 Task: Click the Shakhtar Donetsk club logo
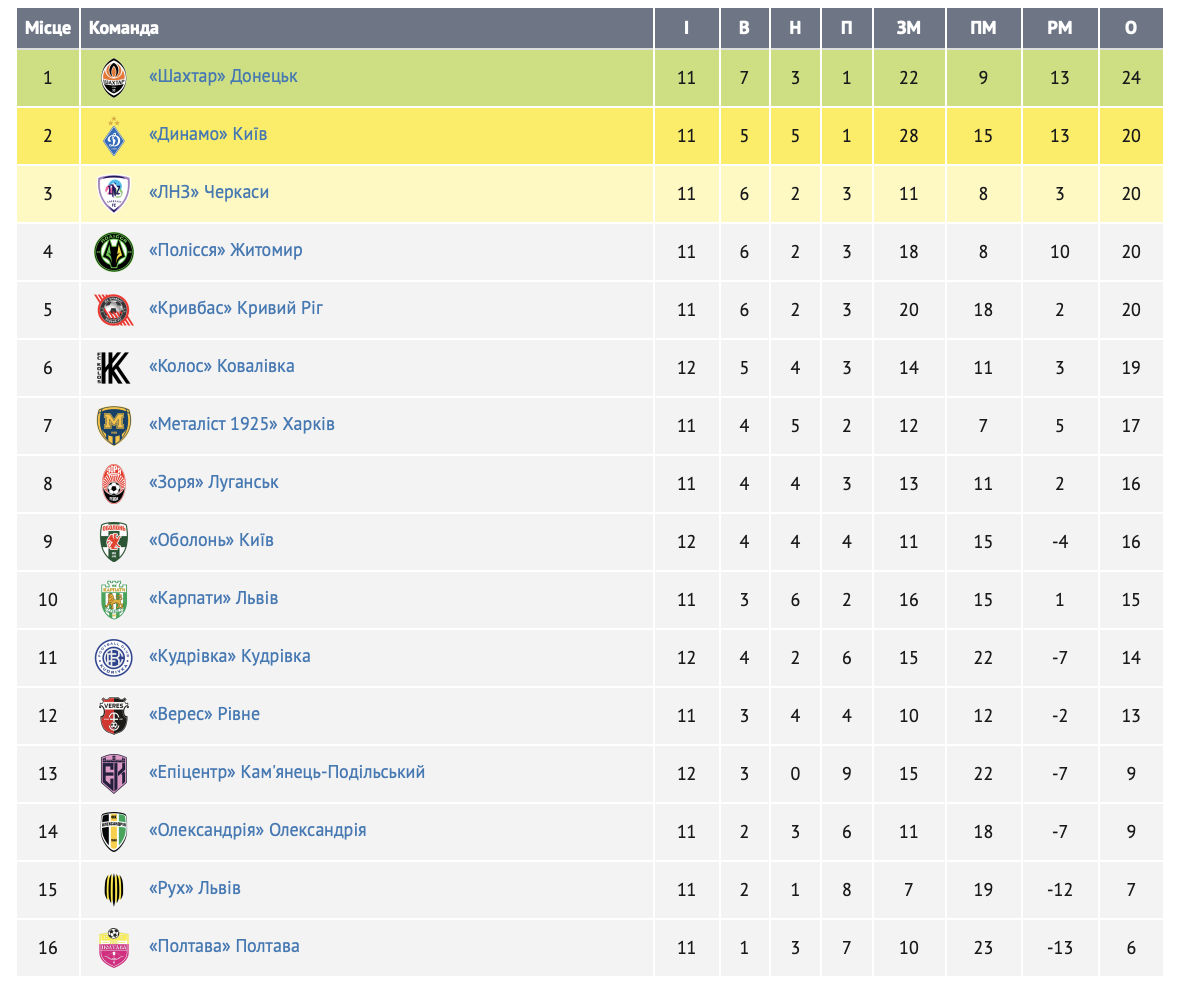tap(113, 78)
